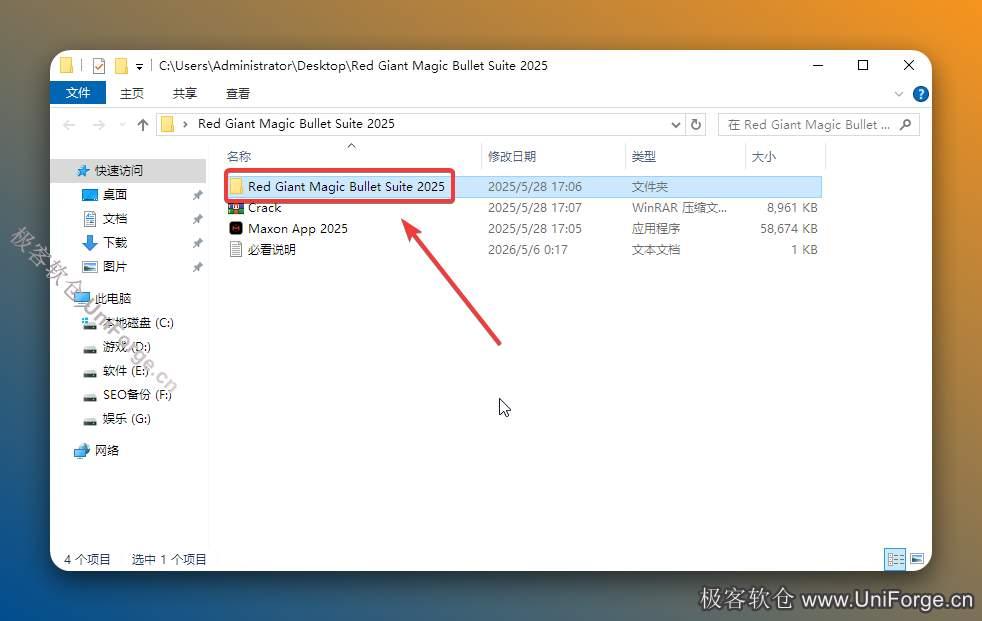The height and width of the screenshot is (621, 982).
Task: Sort by 大小 column header
Action: [x=763, y=157]
